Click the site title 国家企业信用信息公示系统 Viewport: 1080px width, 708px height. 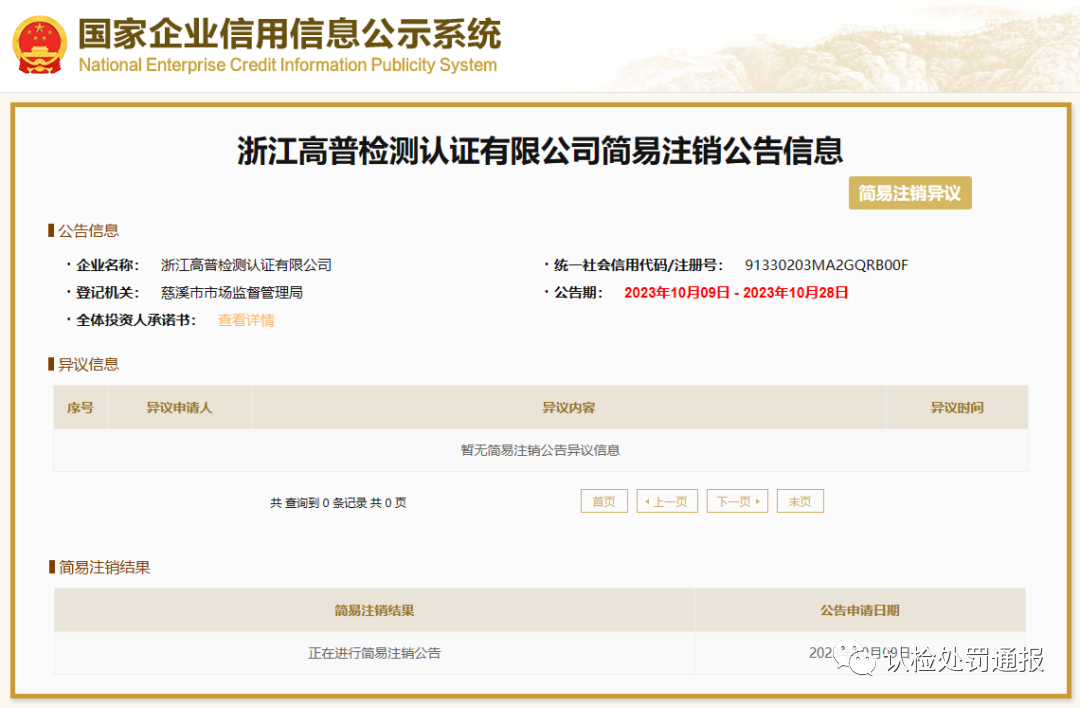pyautogui.click(x=289, y=34)
